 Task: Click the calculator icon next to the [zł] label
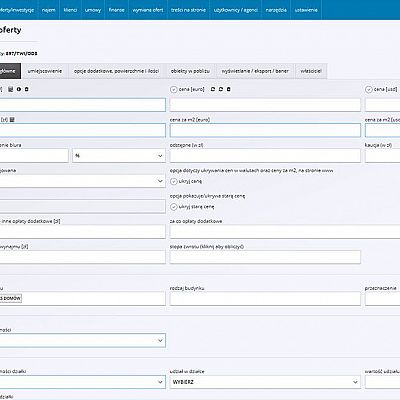[12, 119]
